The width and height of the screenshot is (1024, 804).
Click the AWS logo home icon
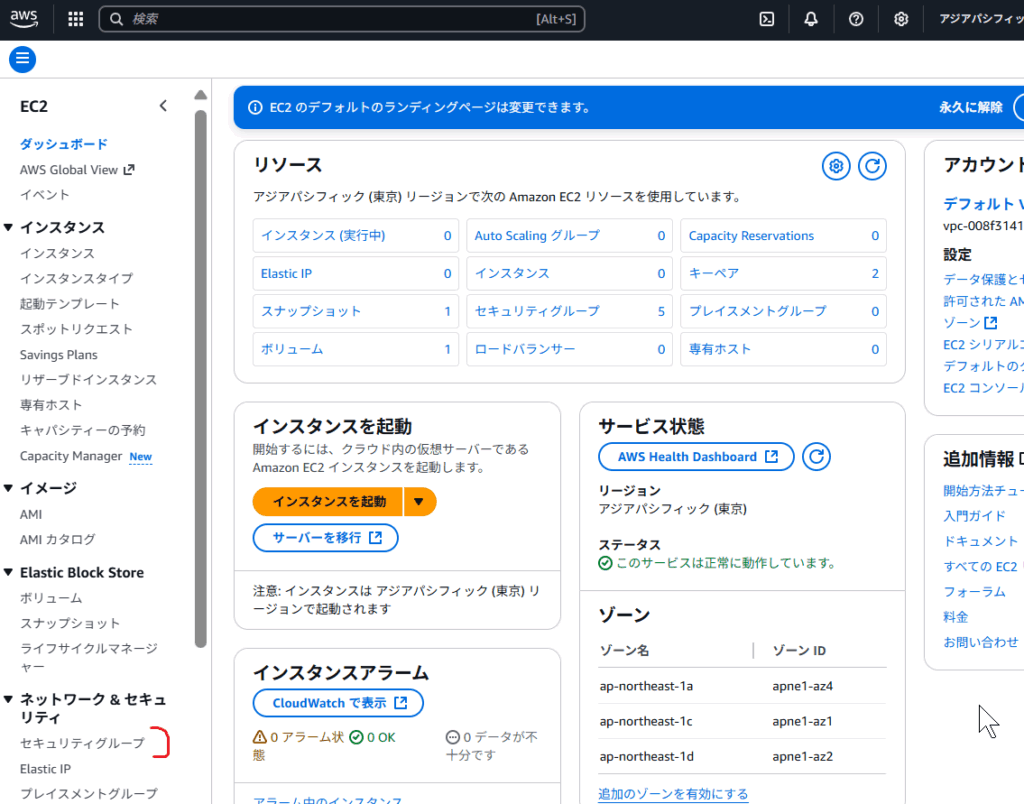click(24, 18)
